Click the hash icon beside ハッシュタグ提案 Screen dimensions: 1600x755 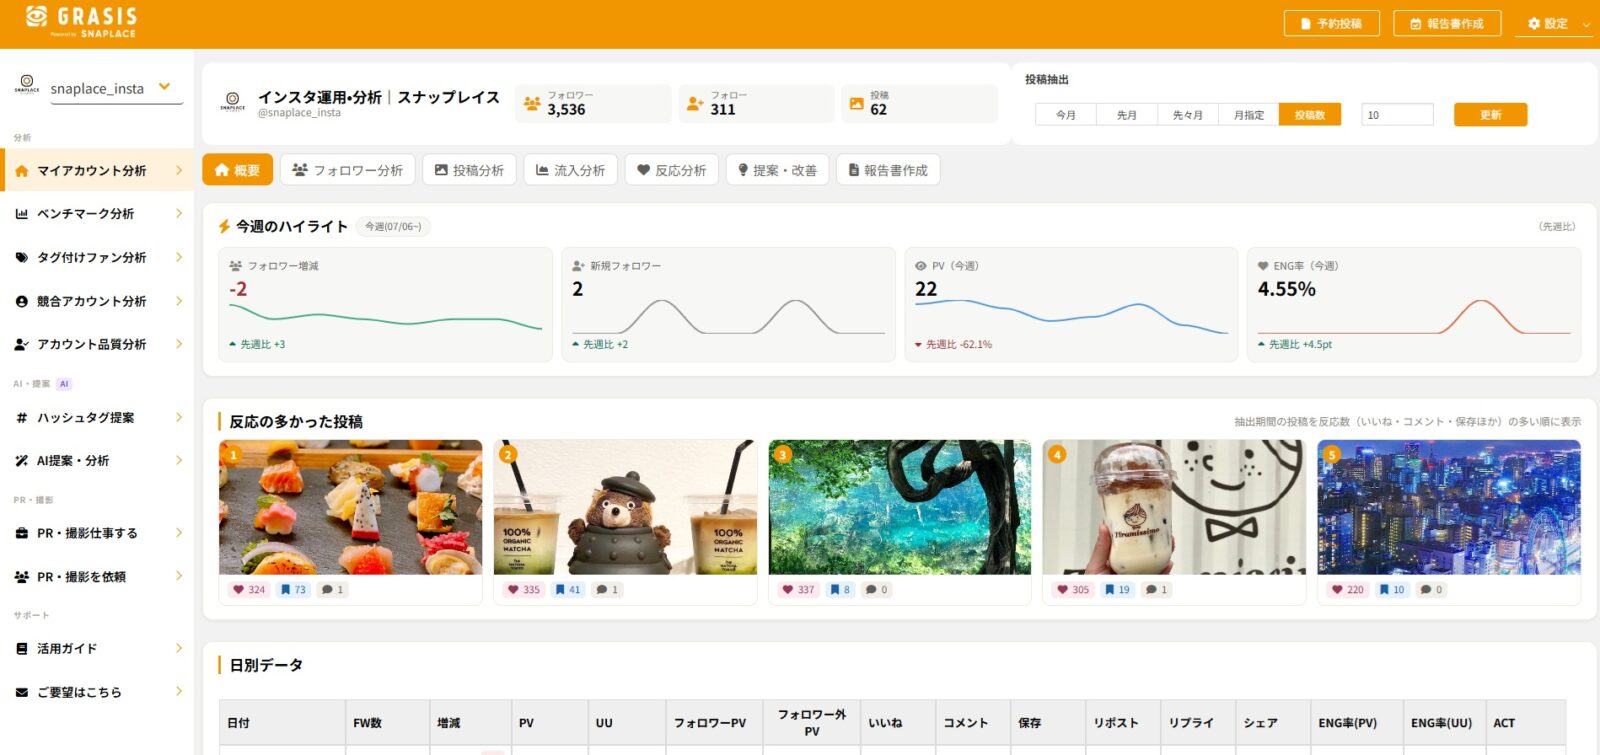point(21,418)
